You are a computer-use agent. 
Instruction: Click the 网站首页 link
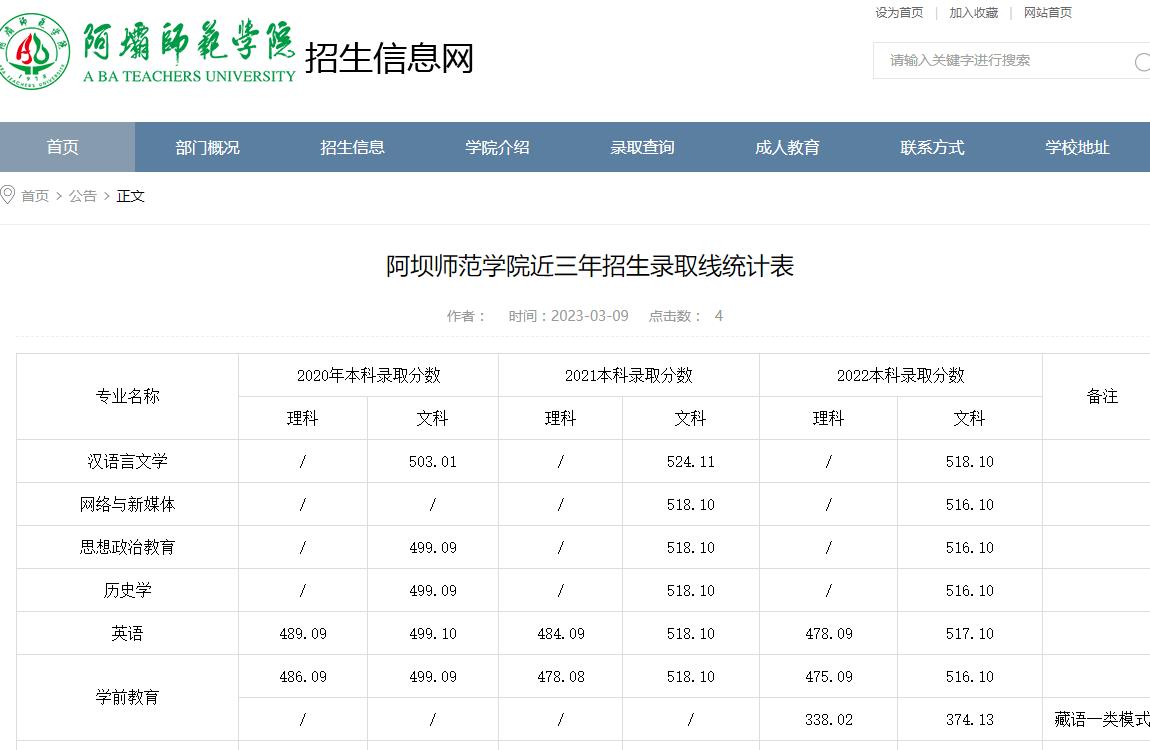(x=1048, y=12)
